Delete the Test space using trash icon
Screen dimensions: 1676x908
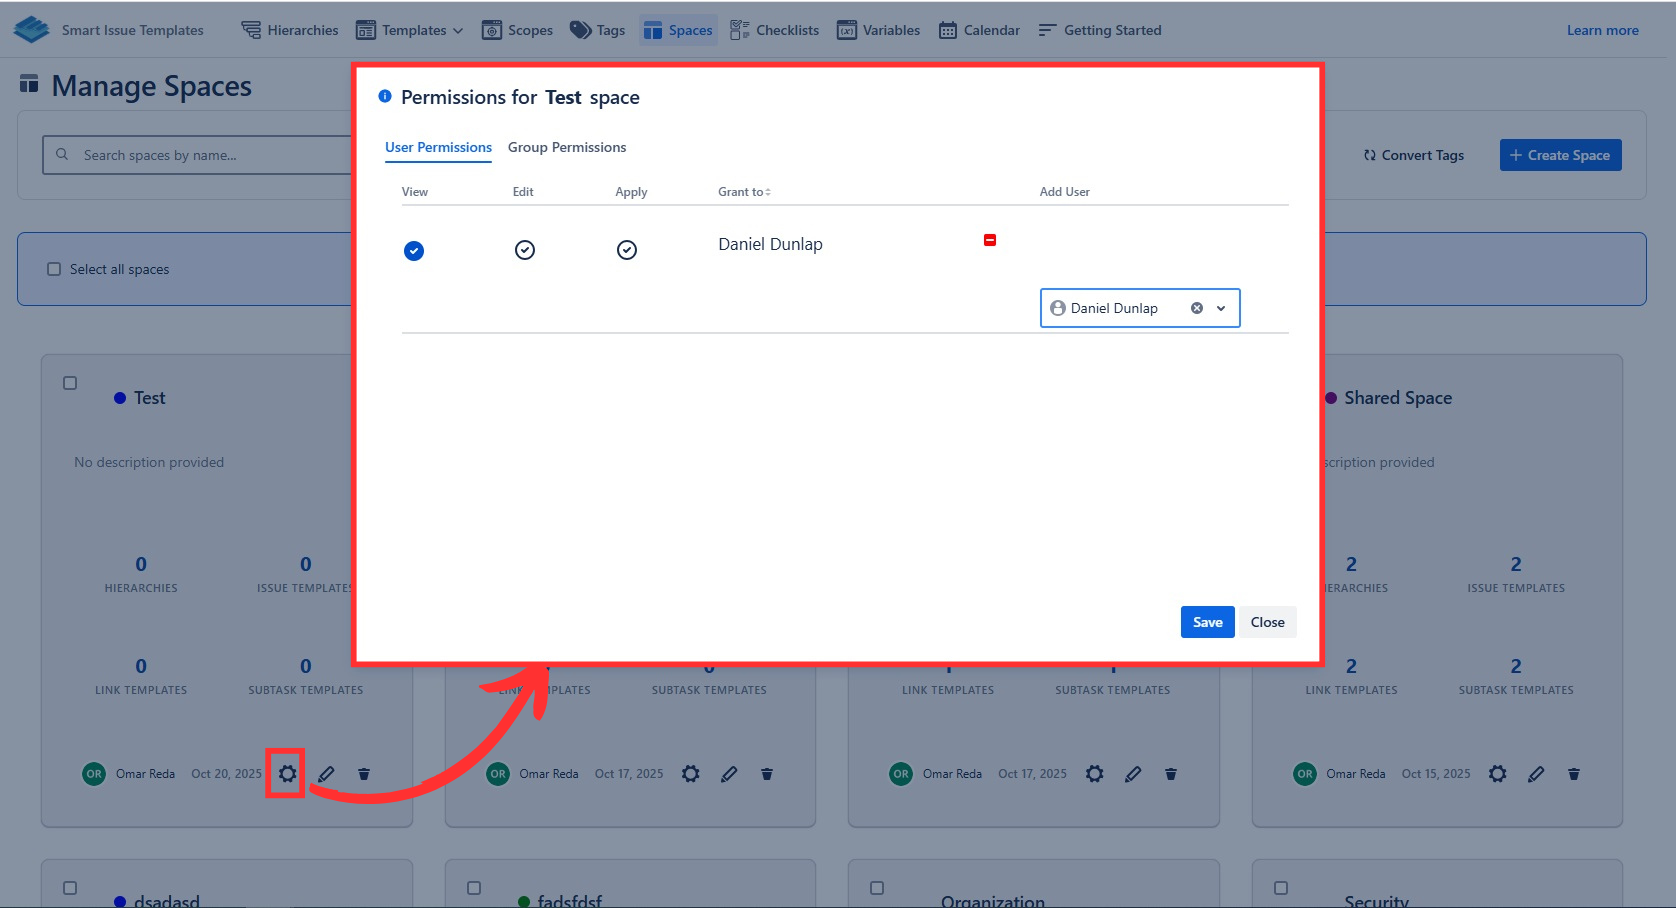coord(364,774)
